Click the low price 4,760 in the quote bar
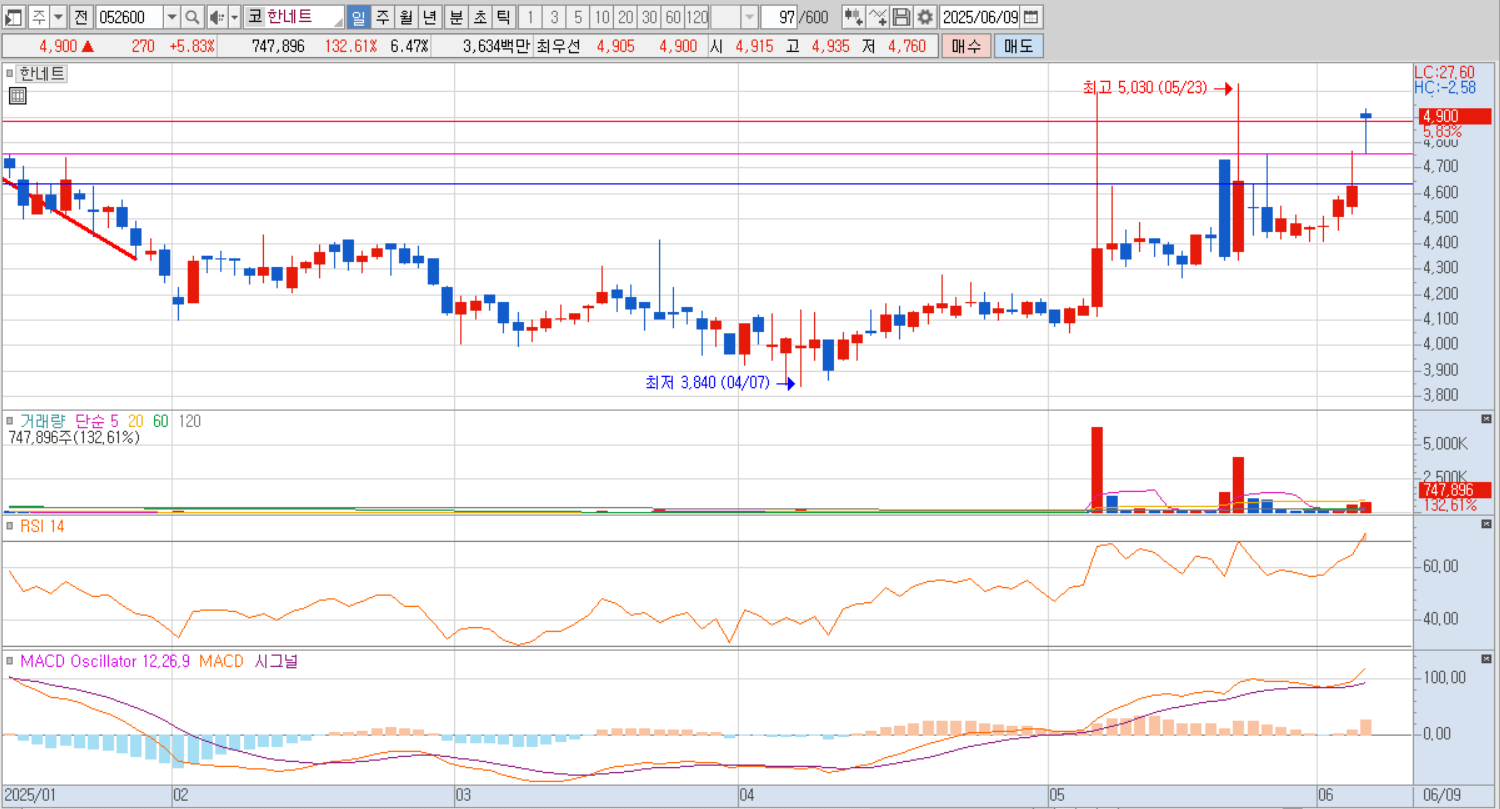Image resolution: width=1500 pixels, height=809 pixels. [x=905, y=46]
